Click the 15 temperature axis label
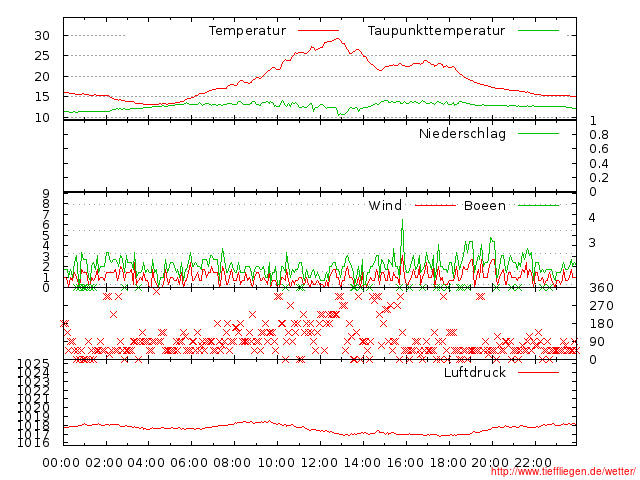Screen dimensions: 640x480 [42, 97]
